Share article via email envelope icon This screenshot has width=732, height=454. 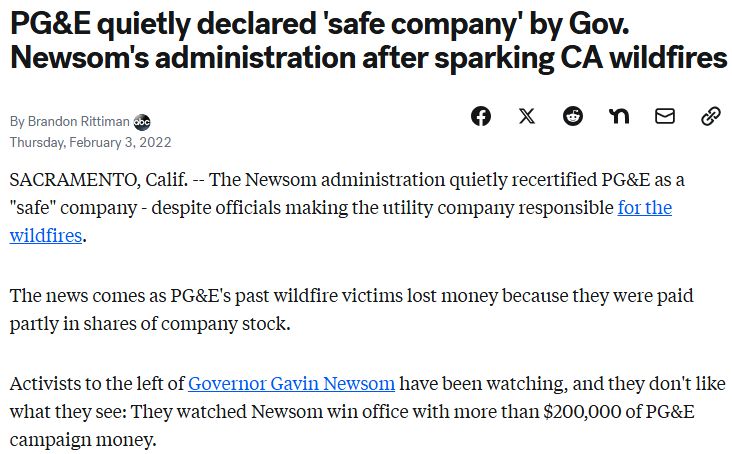(x=665, y=116)
